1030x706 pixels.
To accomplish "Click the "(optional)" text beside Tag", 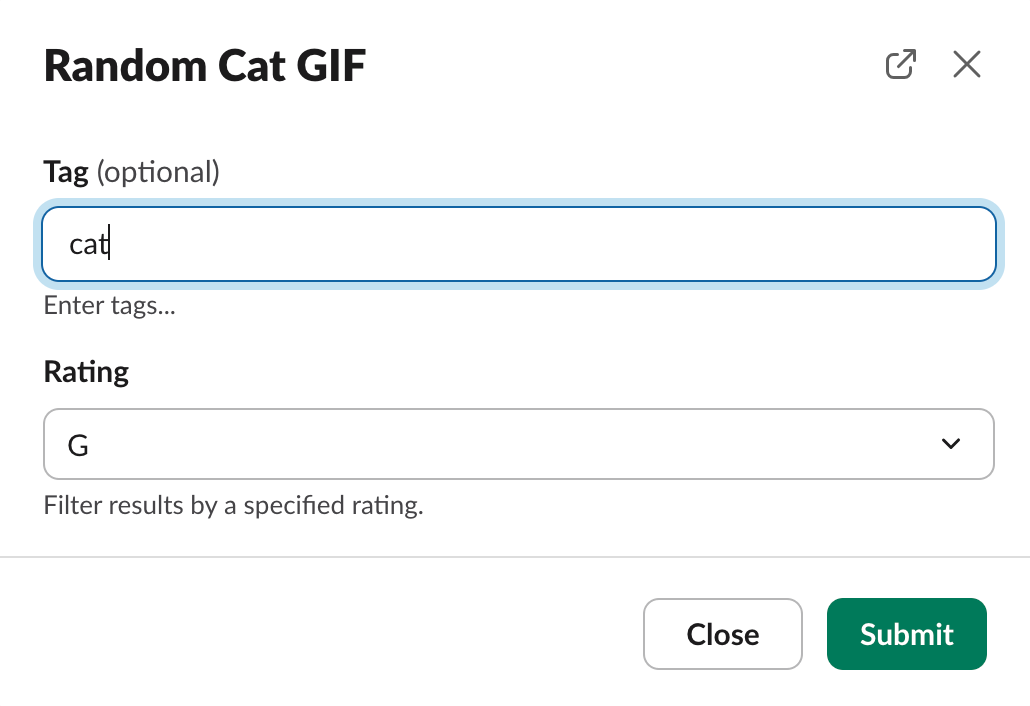I will point(157,172).
